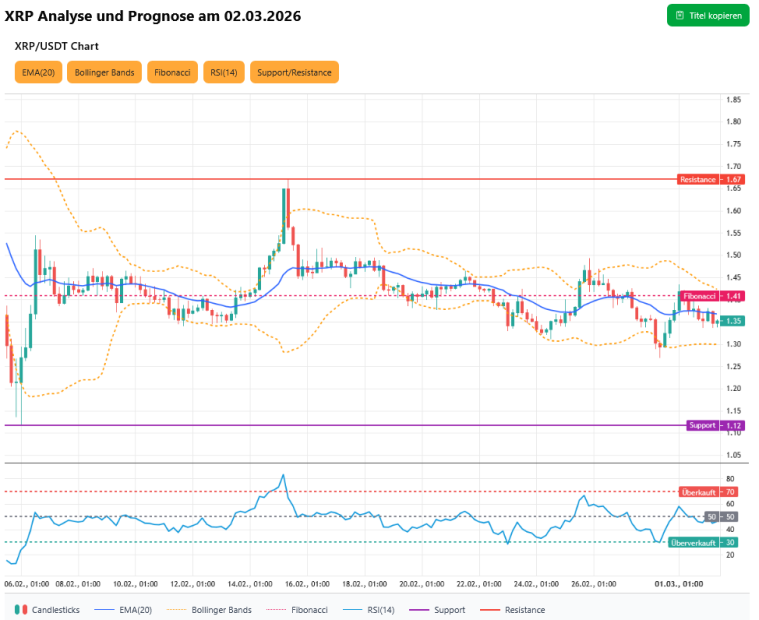Toggle the orange EMA(20) indicator button

coord(37,72)
